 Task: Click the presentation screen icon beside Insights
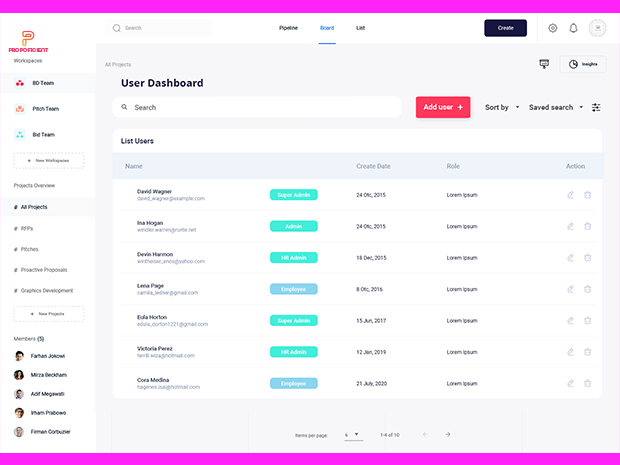tap(544, 63)
